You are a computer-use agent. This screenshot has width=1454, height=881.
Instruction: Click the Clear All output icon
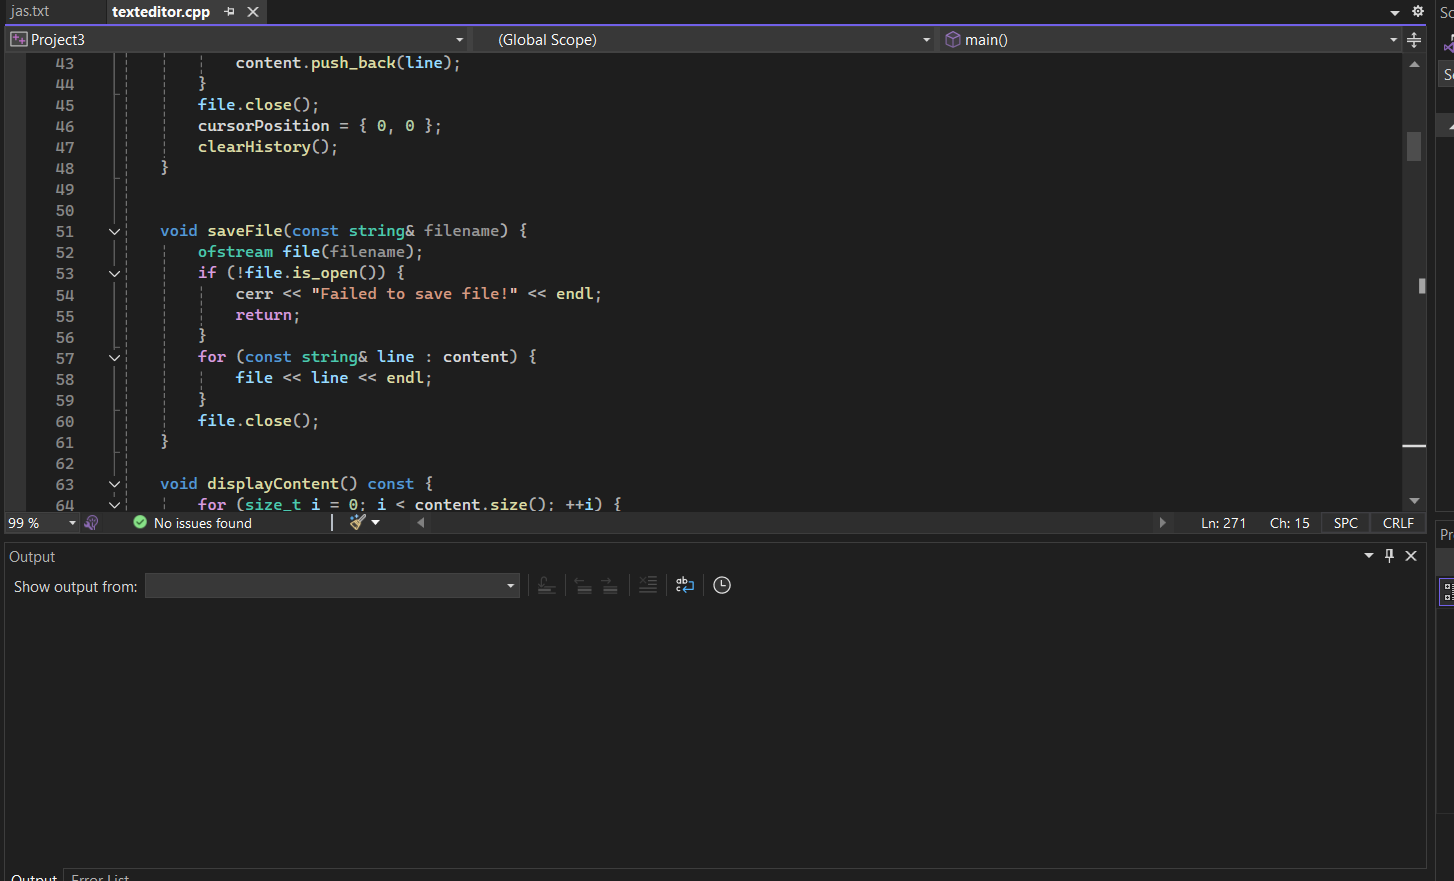click(648, 586)
